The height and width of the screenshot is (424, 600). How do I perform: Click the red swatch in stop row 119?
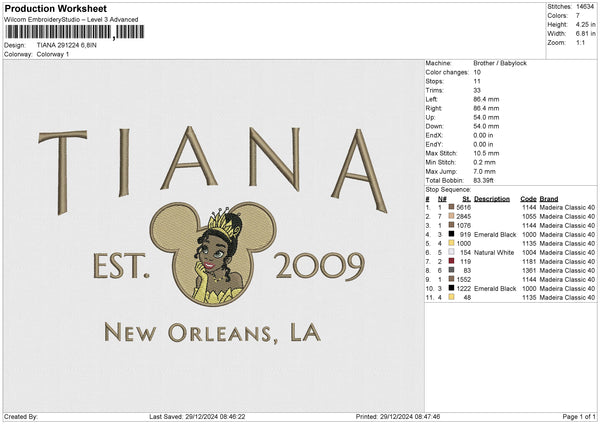coord(452,261)
